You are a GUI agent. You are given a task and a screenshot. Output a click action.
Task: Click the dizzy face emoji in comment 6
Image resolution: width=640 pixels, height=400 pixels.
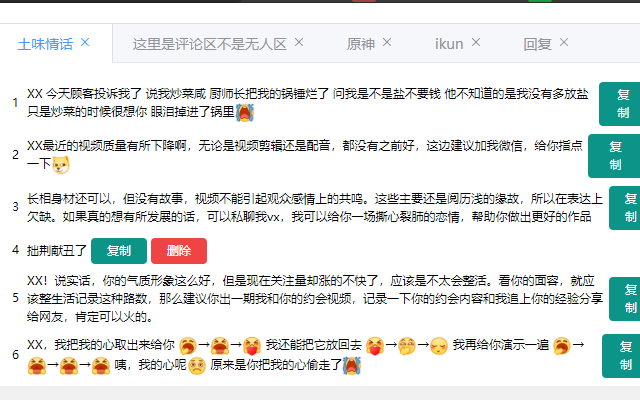click(x=197, y=366)
